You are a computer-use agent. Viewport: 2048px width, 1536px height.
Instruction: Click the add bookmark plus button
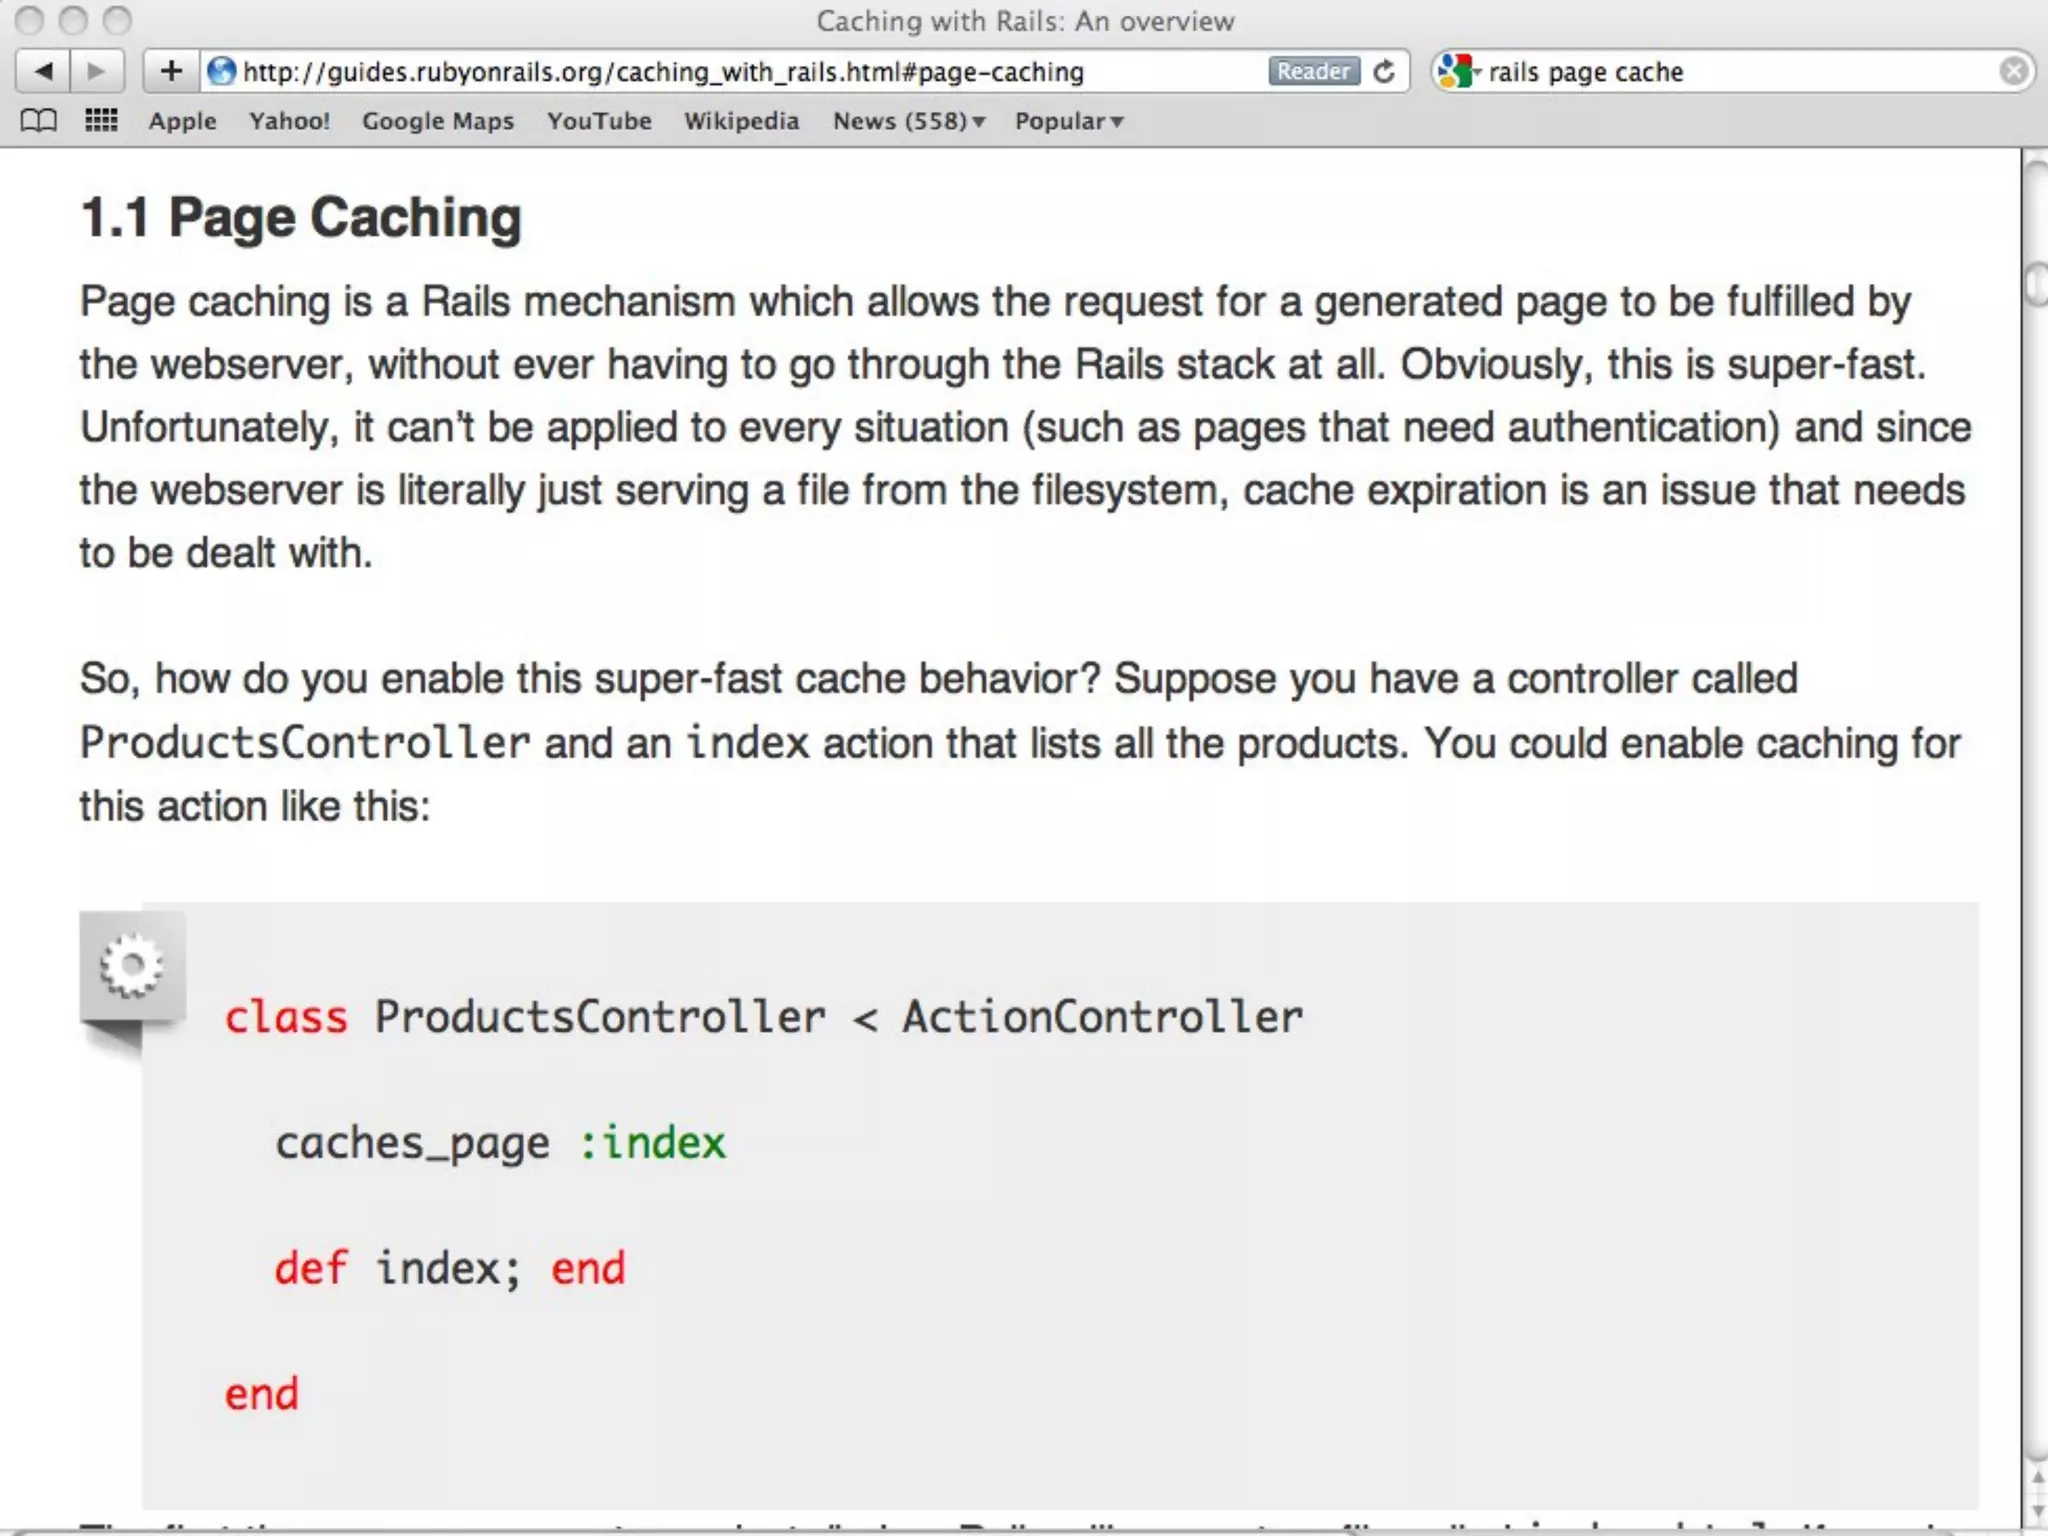(x=171, y=71)
